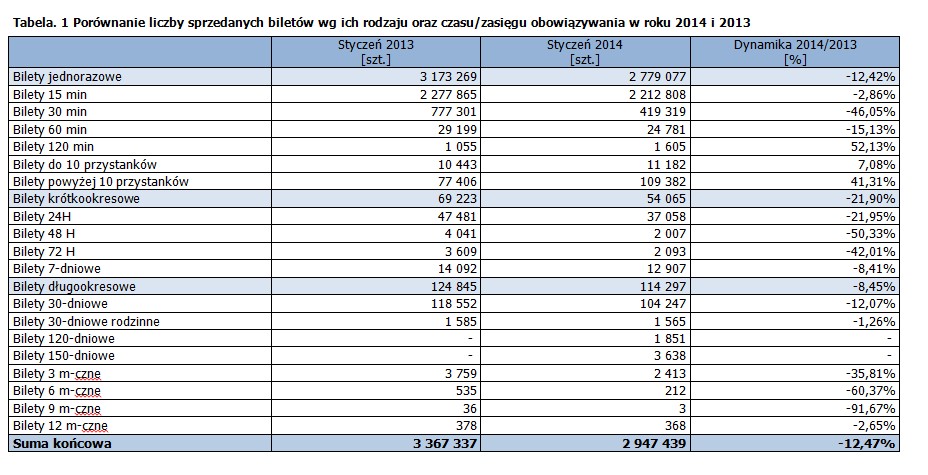Screen dimensions: 928x475
Task: Click the 'Bilety 15 min' row label
Action: [x=50, y=95]
